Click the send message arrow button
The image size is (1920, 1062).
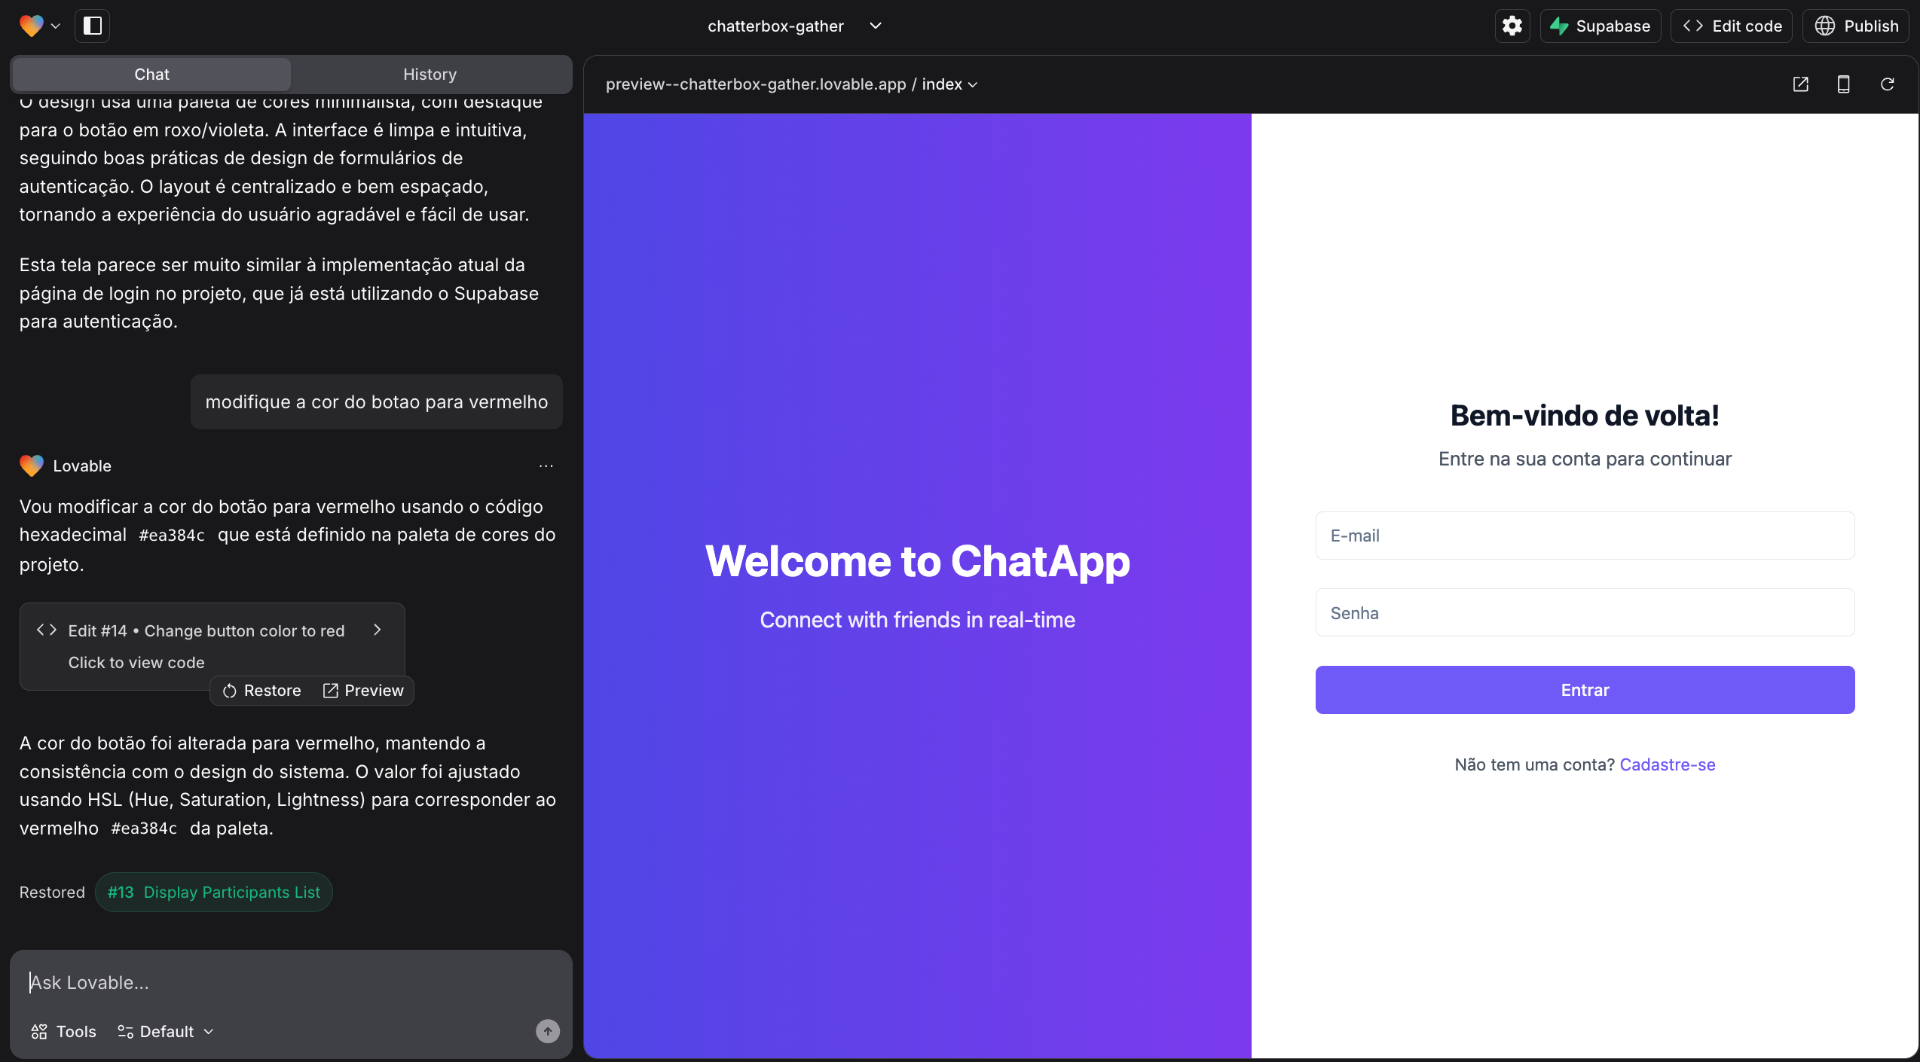point(547,1031)
